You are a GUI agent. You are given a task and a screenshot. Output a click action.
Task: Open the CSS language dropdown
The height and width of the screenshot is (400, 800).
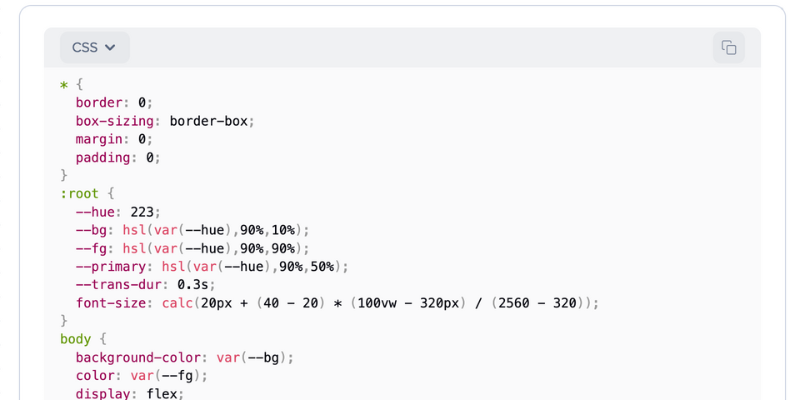(x=94, y=47)
